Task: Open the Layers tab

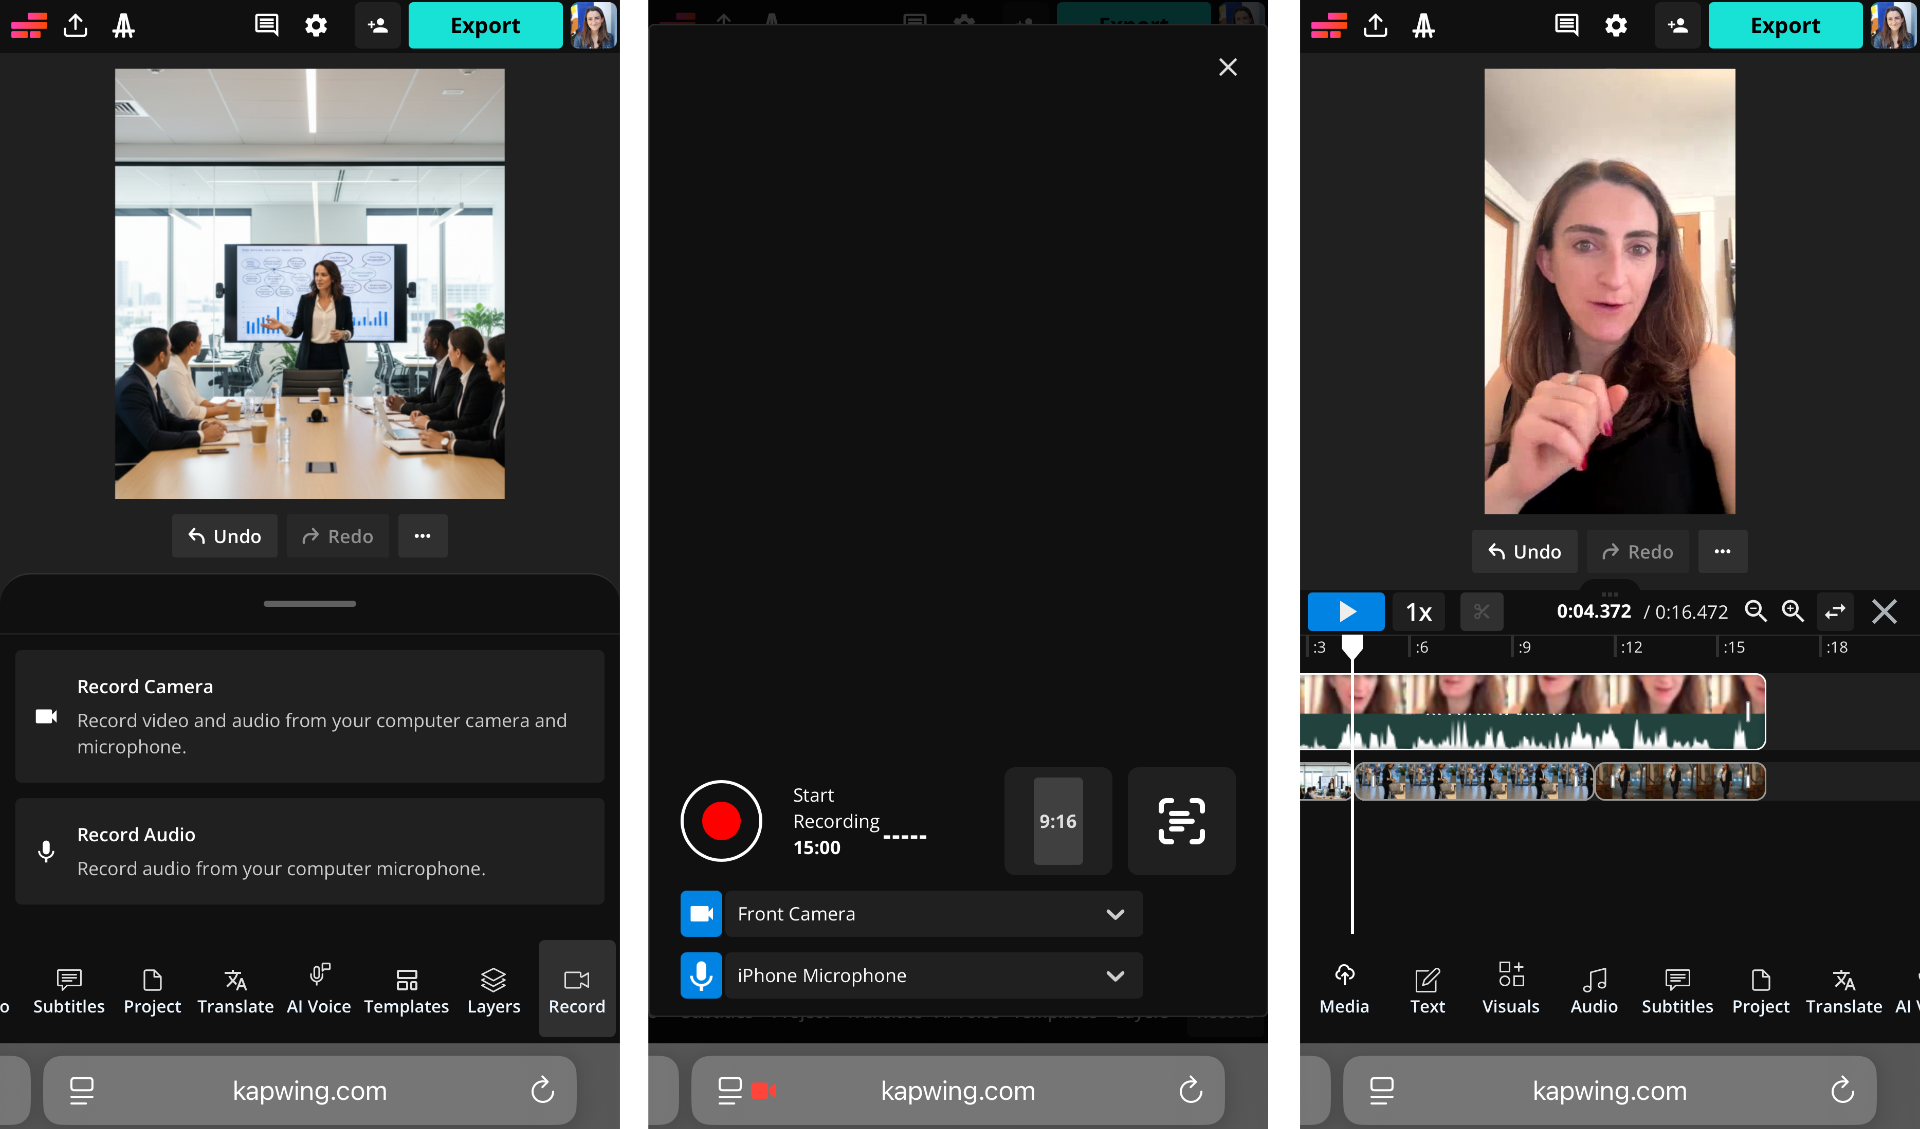Action: pos(494,990)
